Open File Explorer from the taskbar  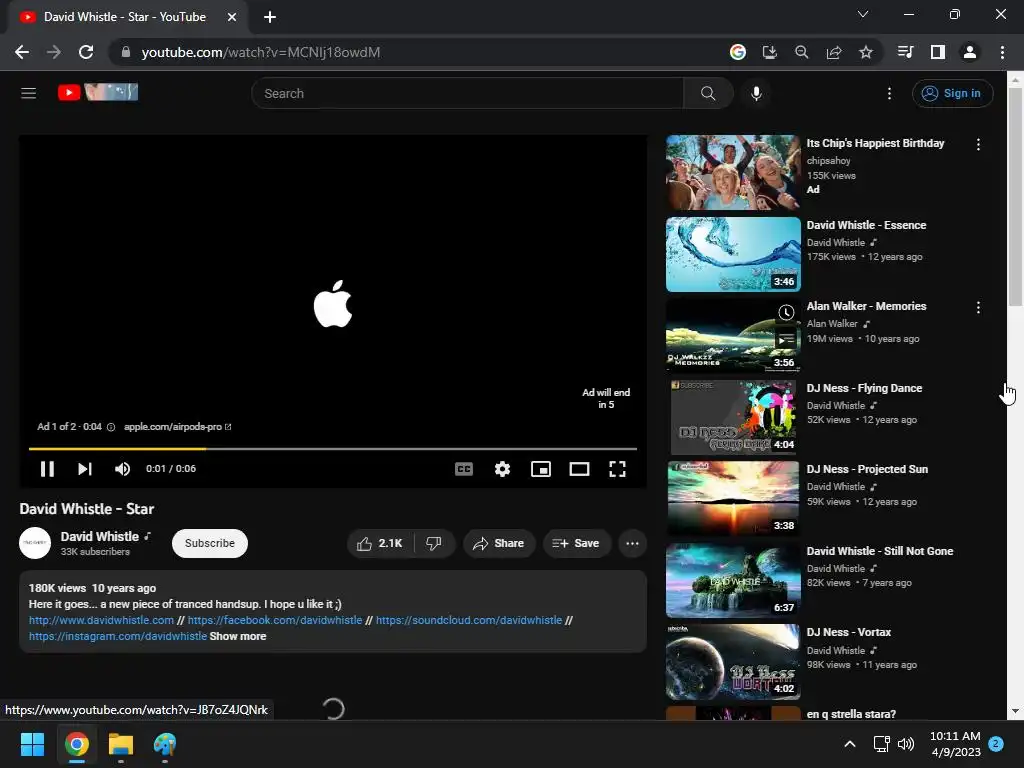[x=121, y=744]
